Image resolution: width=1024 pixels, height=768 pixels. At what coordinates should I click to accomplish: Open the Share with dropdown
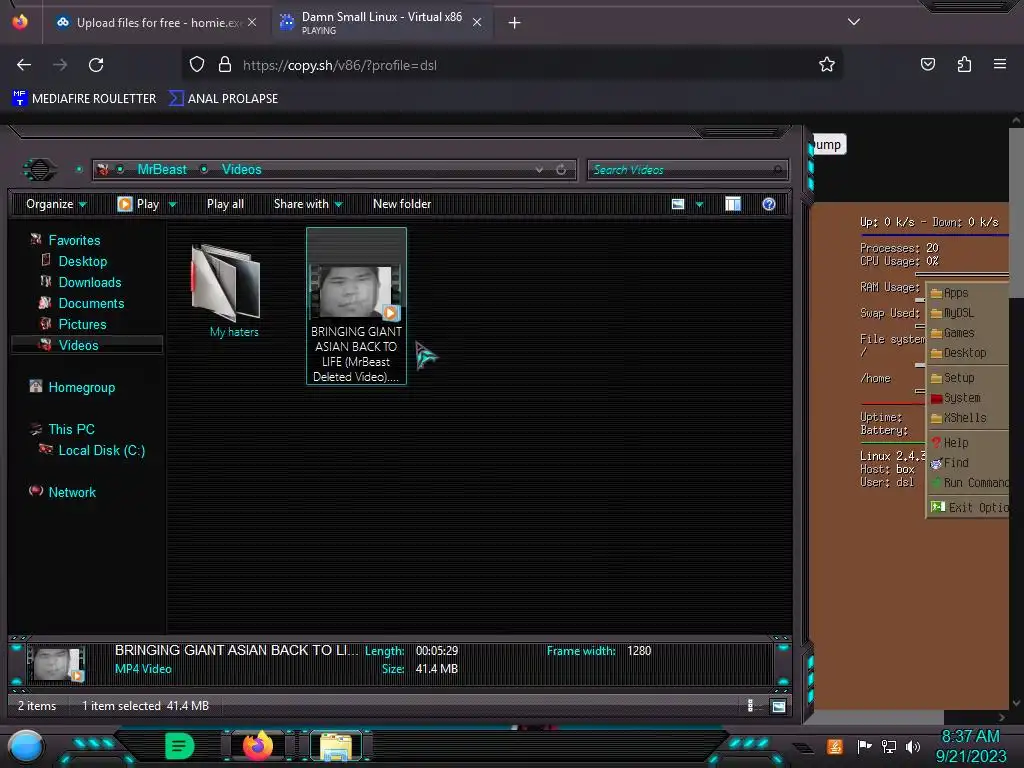coord(308,204)
